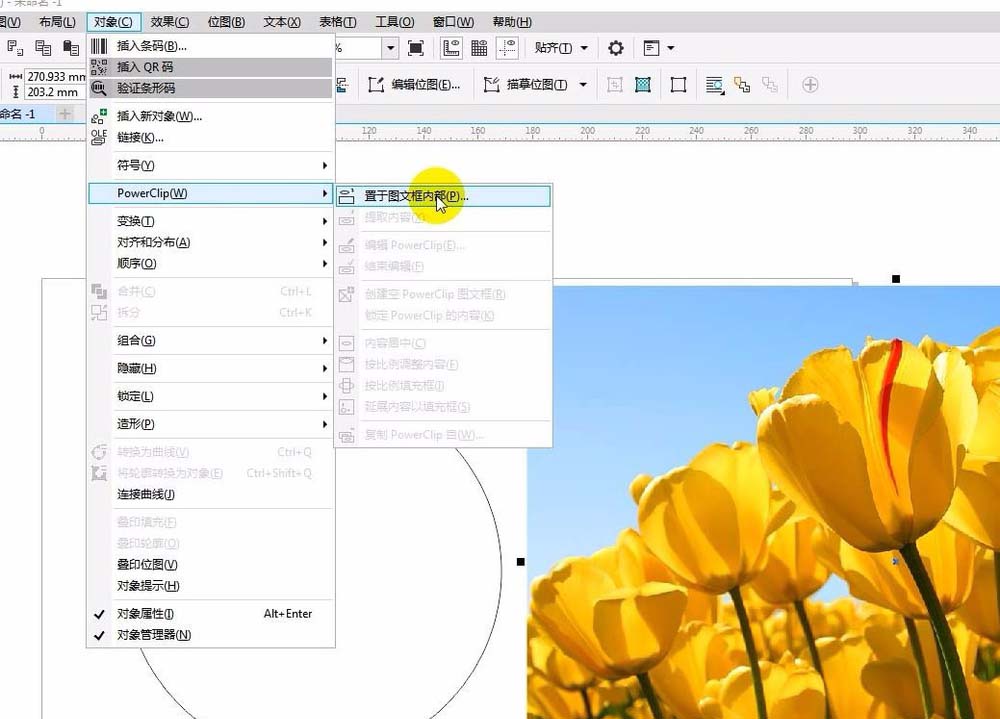The width and height of the screenshot is (1000, 719).
Task: Click the yellow object order icon
Action: 742,85
